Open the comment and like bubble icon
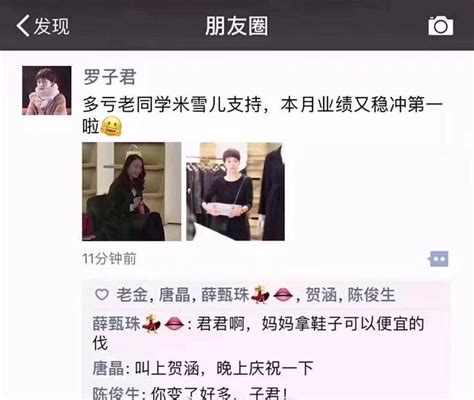474x400 pixels. pyautogui.click(x=439, y=259)
